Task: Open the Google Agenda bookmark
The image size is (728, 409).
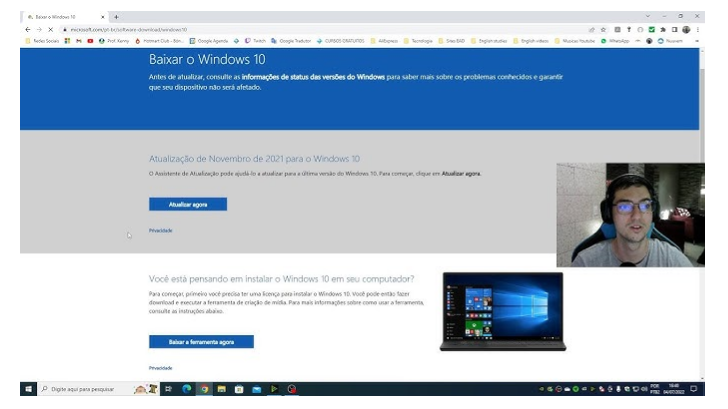Action: coord(209,41)
